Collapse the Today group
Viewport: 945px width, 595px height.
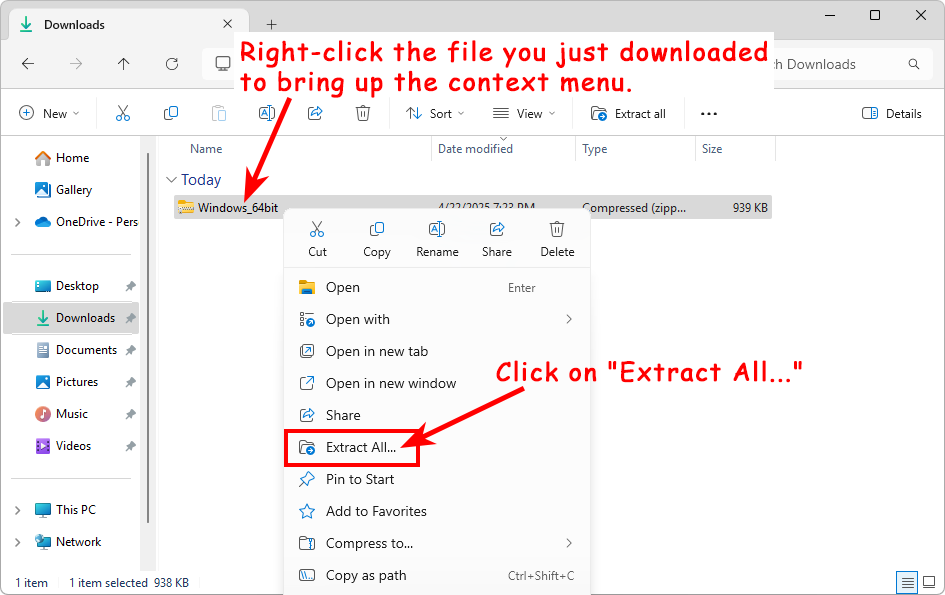point(169,181)
